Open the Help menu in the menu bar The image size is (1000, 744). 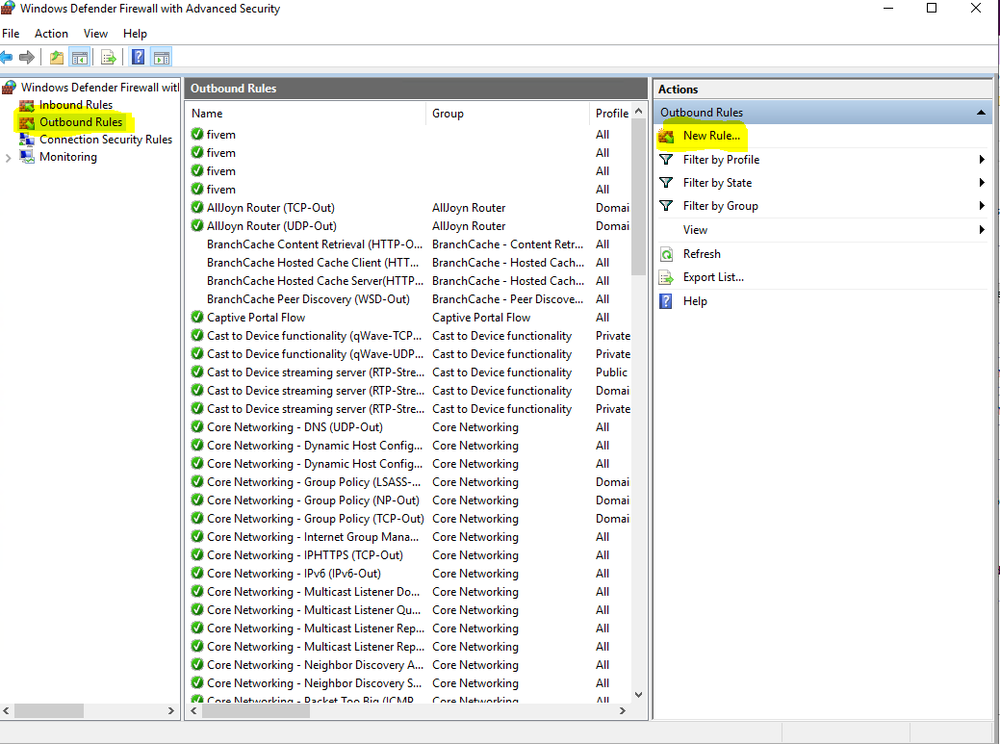pyautogui.click(x=135, y=34)
